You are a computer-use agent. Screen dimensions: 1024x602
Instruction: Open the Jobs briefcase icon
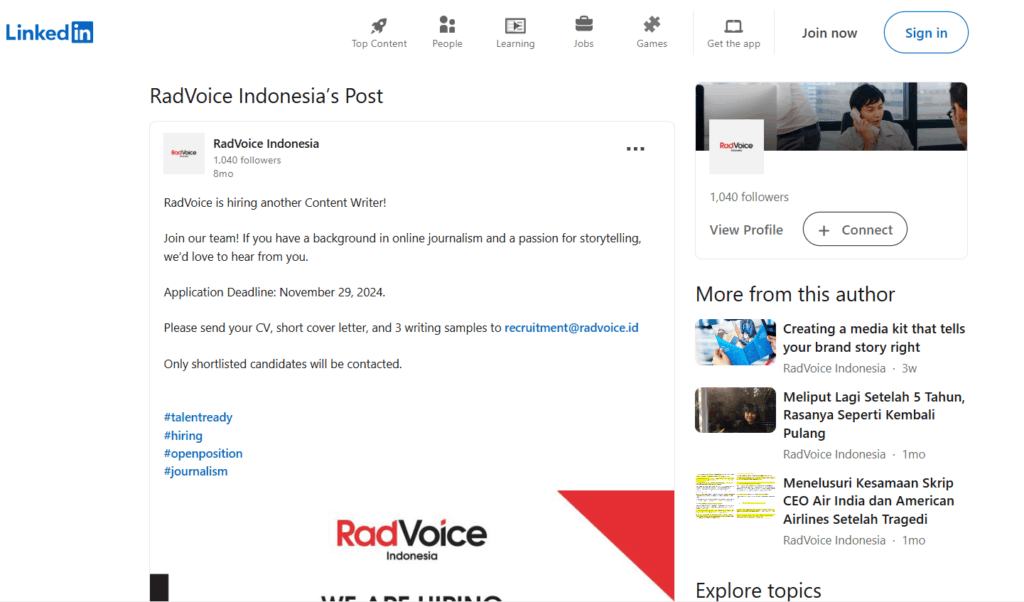(x=584, y=25)
